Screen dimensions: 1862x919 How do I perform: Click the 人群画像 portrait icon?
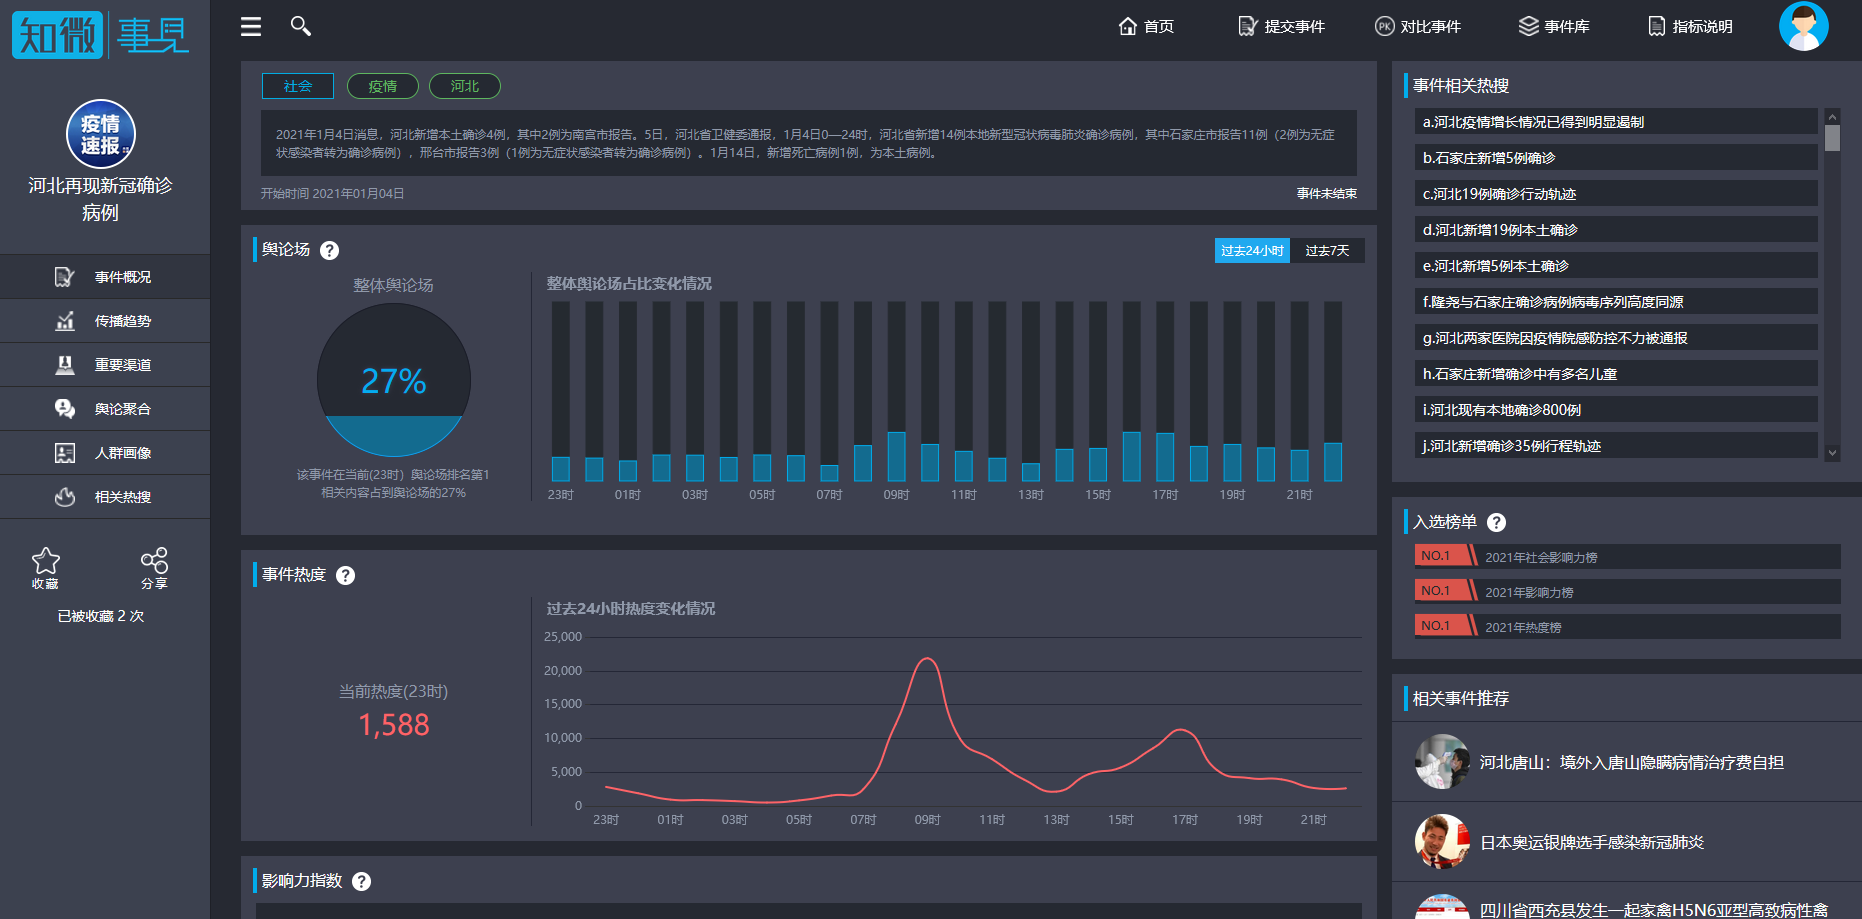pyautogui.click(x=65, y=453)
